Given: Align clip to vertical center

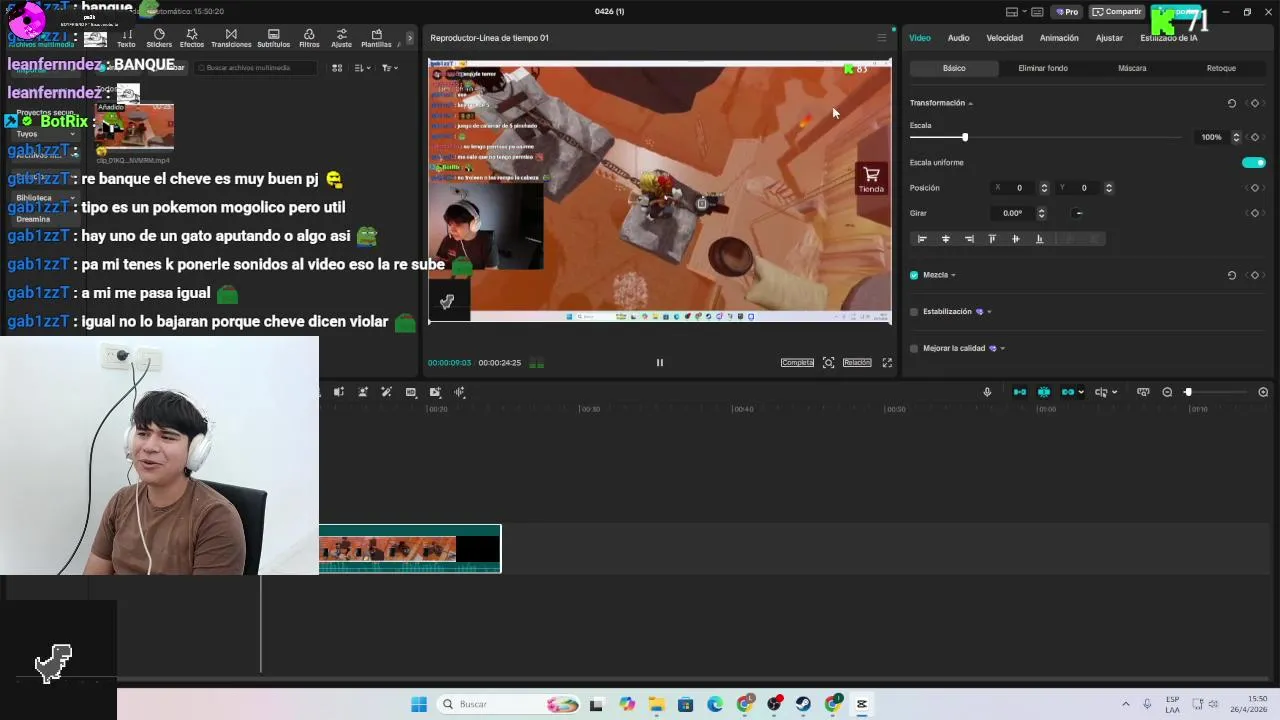Looking at the screenshot, I should pos(1016,239).
